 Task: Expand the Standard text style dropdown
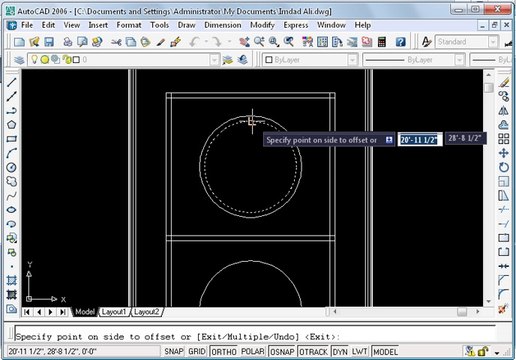click(493, 42)
